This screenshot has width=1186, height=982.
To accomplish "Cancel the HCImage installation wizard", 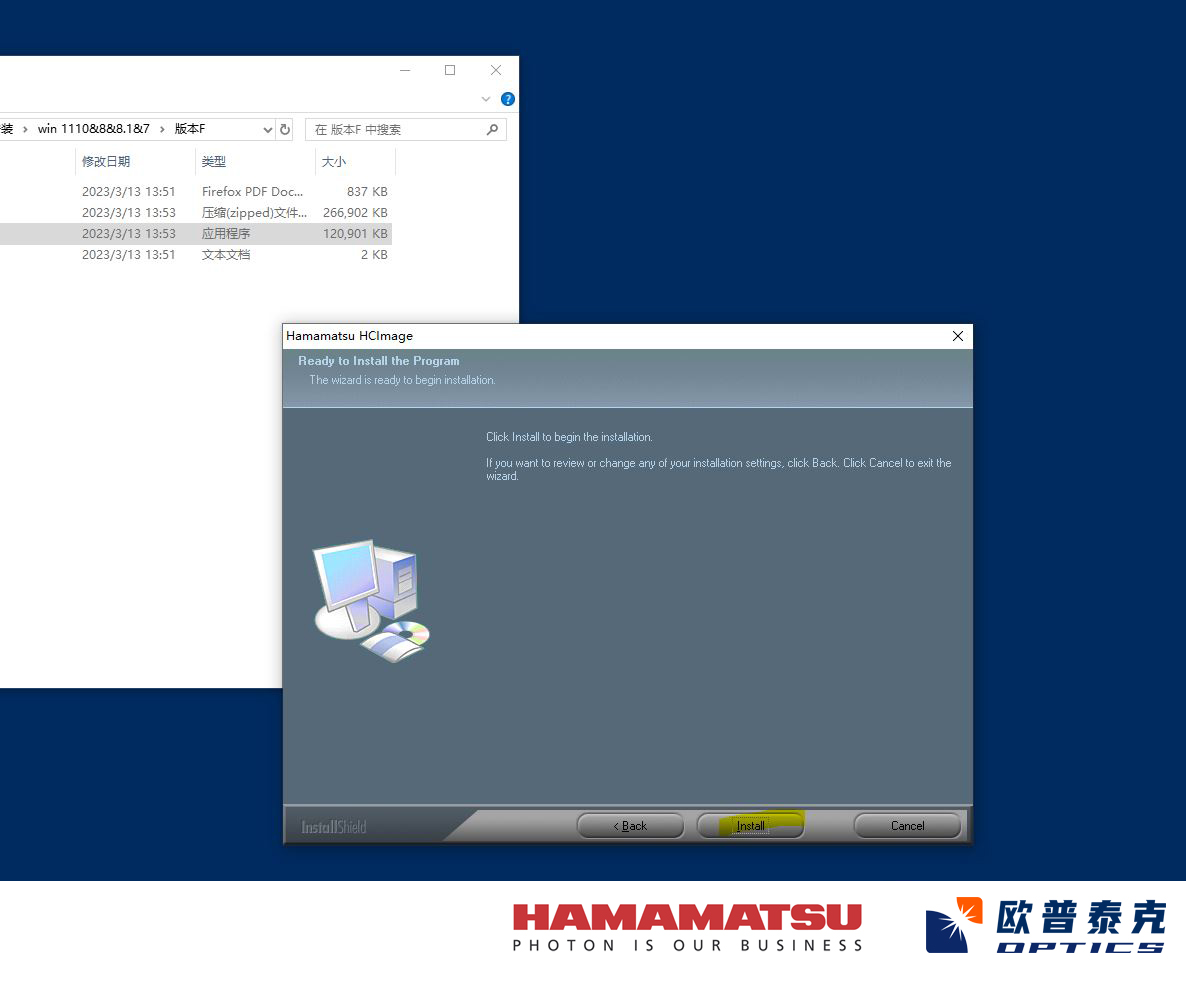I will pos(907,826).
